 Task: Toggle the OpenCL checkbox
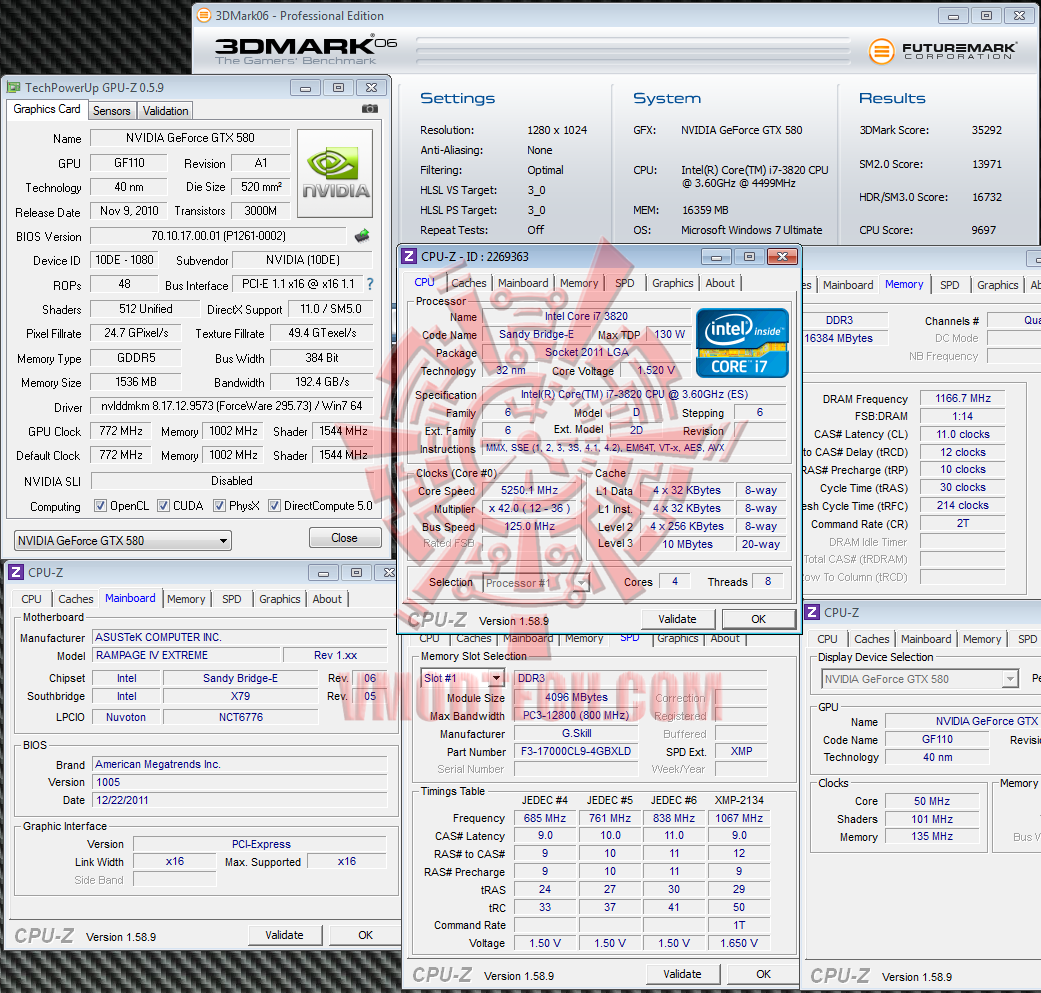(x=100, y=506)
